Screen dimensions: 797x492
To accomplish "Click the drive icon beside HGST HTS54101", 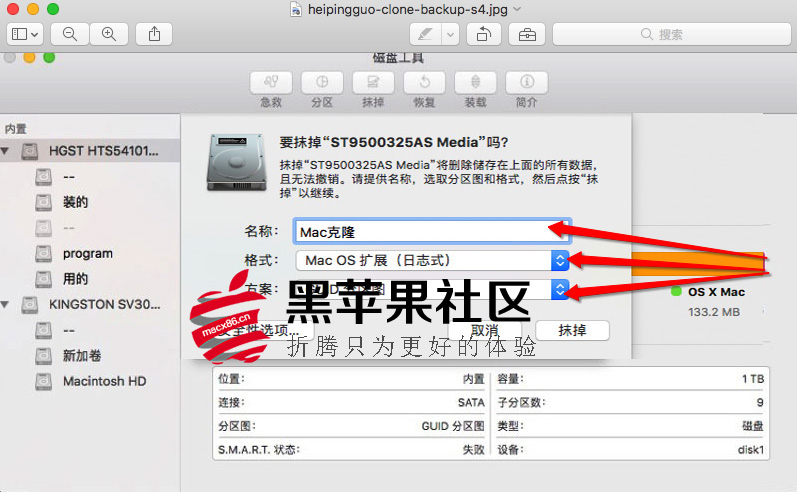I will [30, 151].
